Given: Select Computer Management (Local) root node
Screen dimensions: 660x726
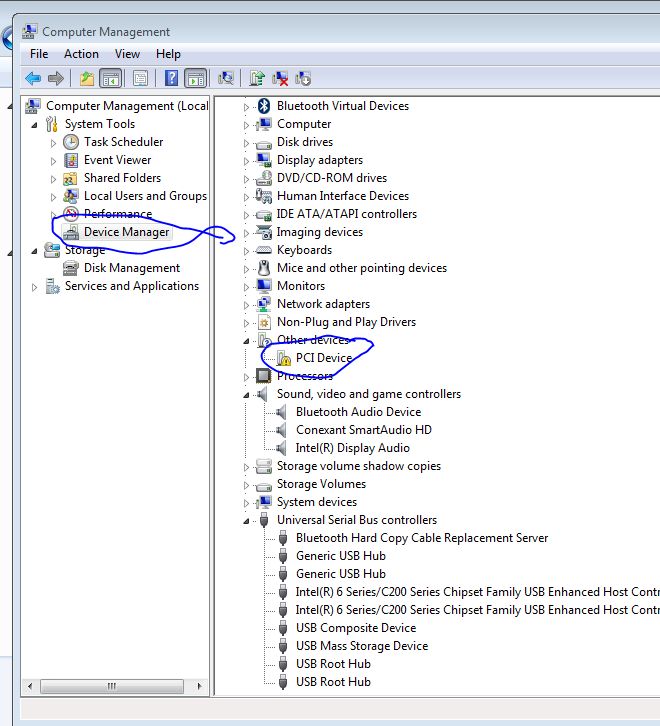Looking at the screenshot, I should [127, 106].
